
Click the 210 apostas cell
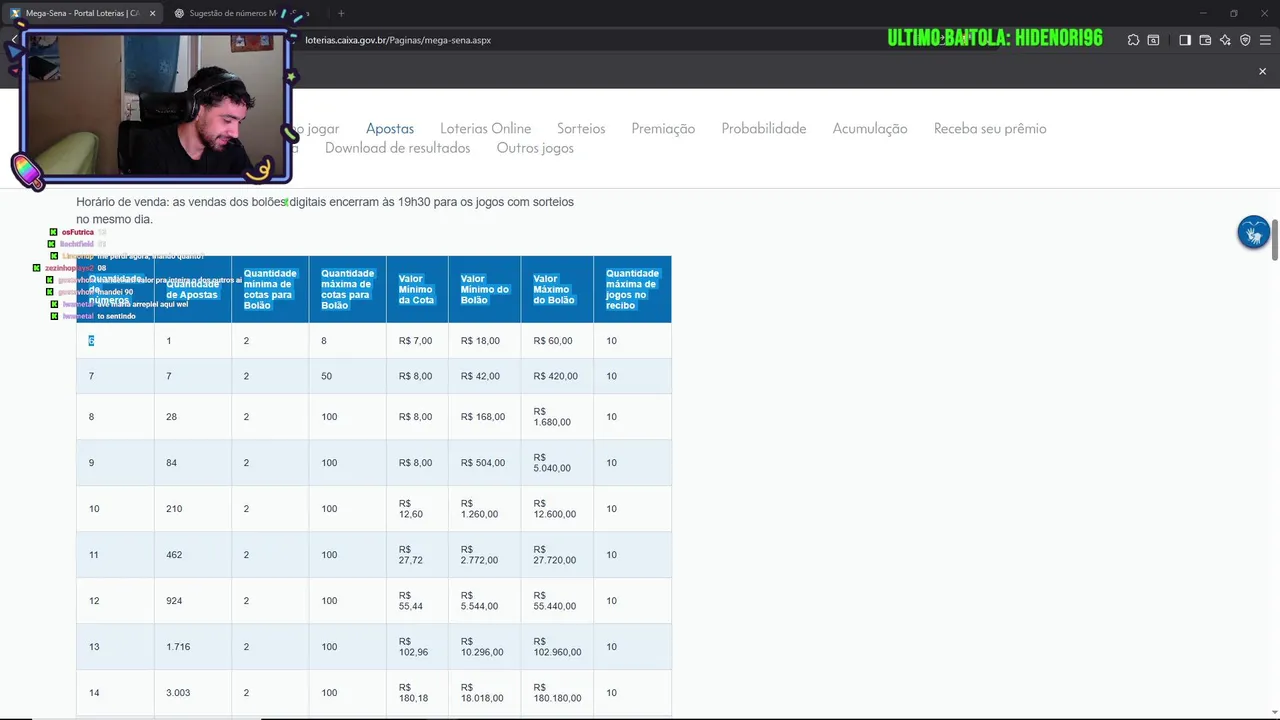pos(193,509)
